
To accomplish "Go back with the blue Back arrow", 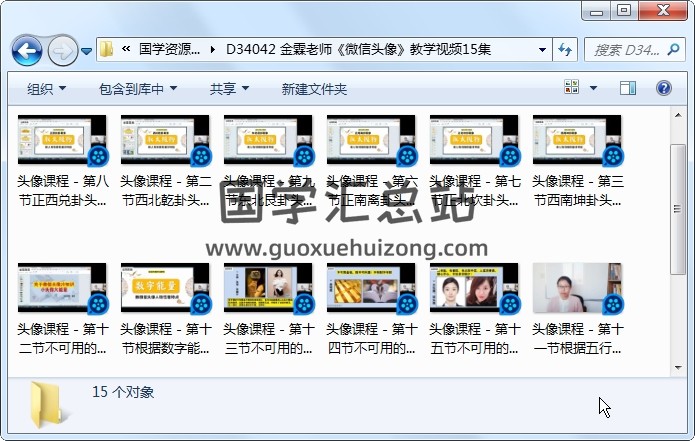I will 27,51.
